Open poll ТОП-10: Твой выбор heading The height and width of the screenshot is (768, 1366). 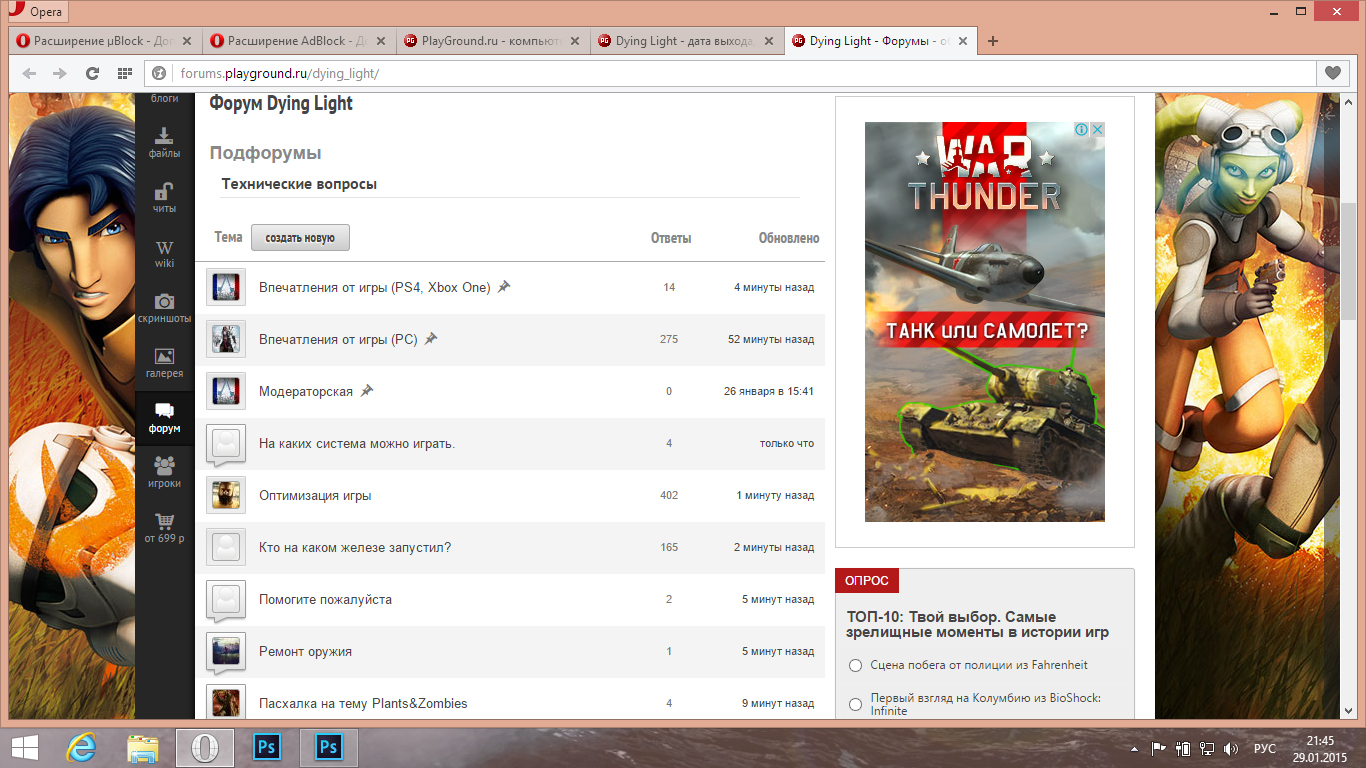point(978,624)
